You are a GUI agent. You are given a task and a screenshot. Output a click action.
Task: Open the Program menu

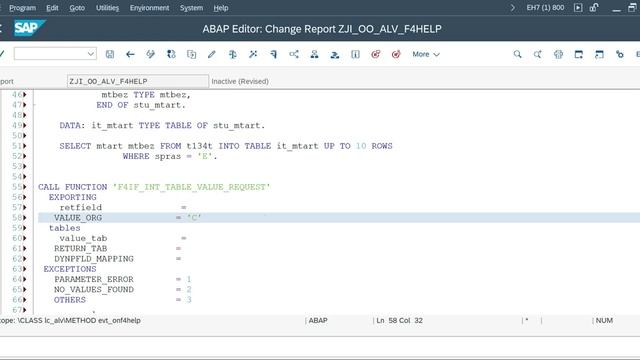pos(22,8)
